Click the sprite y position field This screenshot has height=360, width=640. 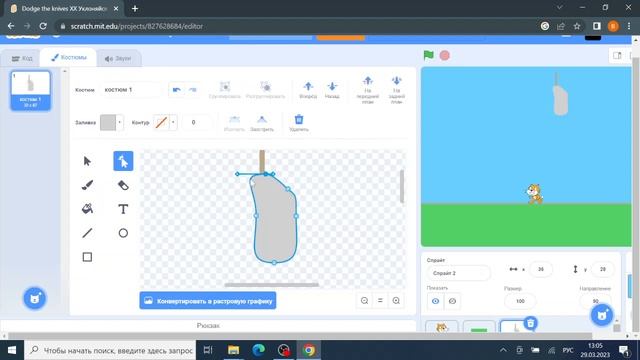tap(602, 269)
